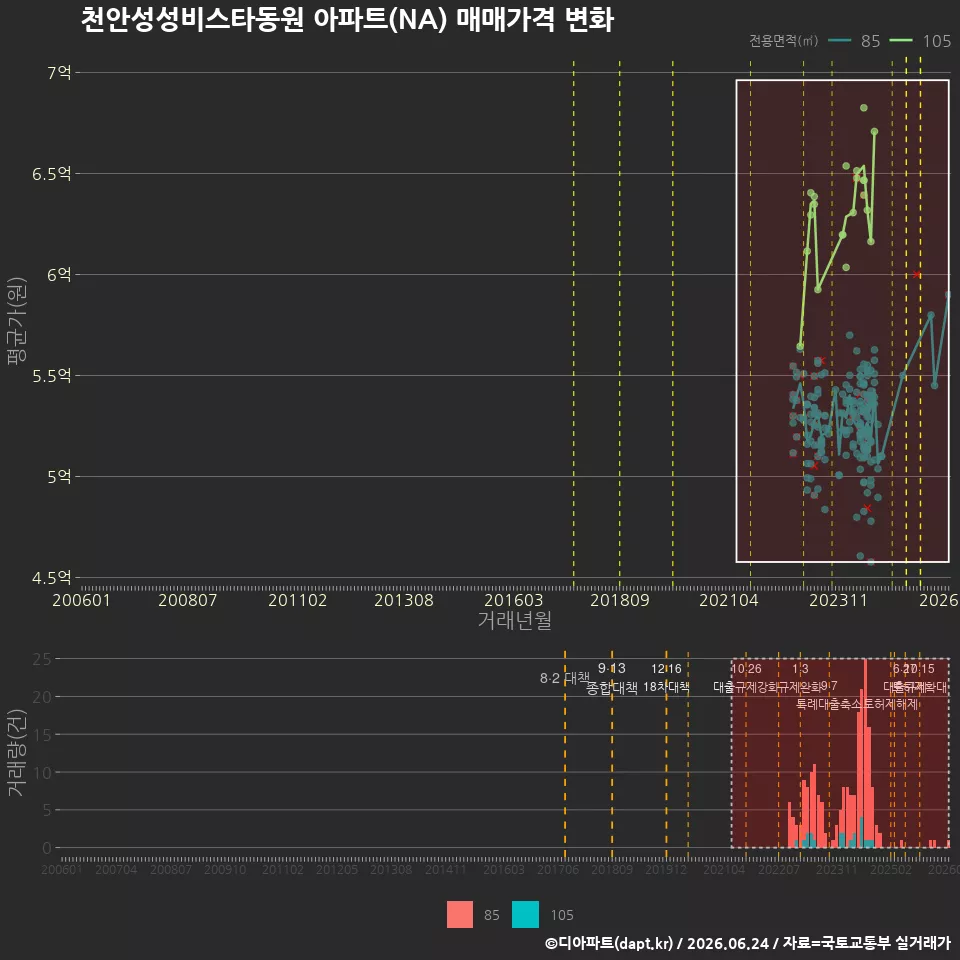Image resolution: width=960 pixels, height=960 pixels.
Task: Click the green 105 line legend entry at top
Action: point(920,41)
